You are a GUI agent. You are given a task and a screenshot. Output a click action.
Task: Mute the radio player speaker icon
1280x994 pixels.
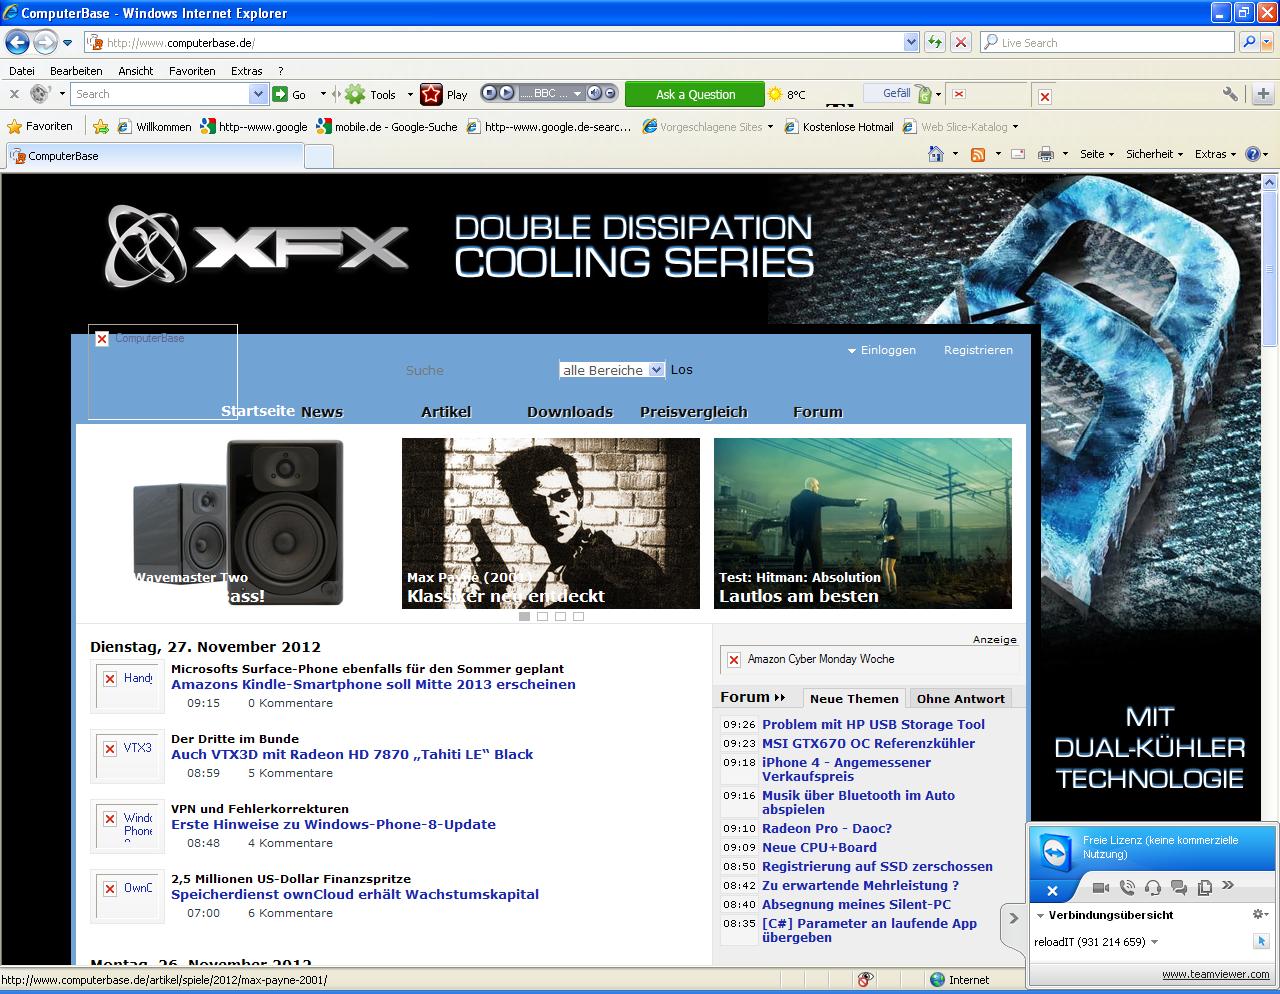pos(595,93)
